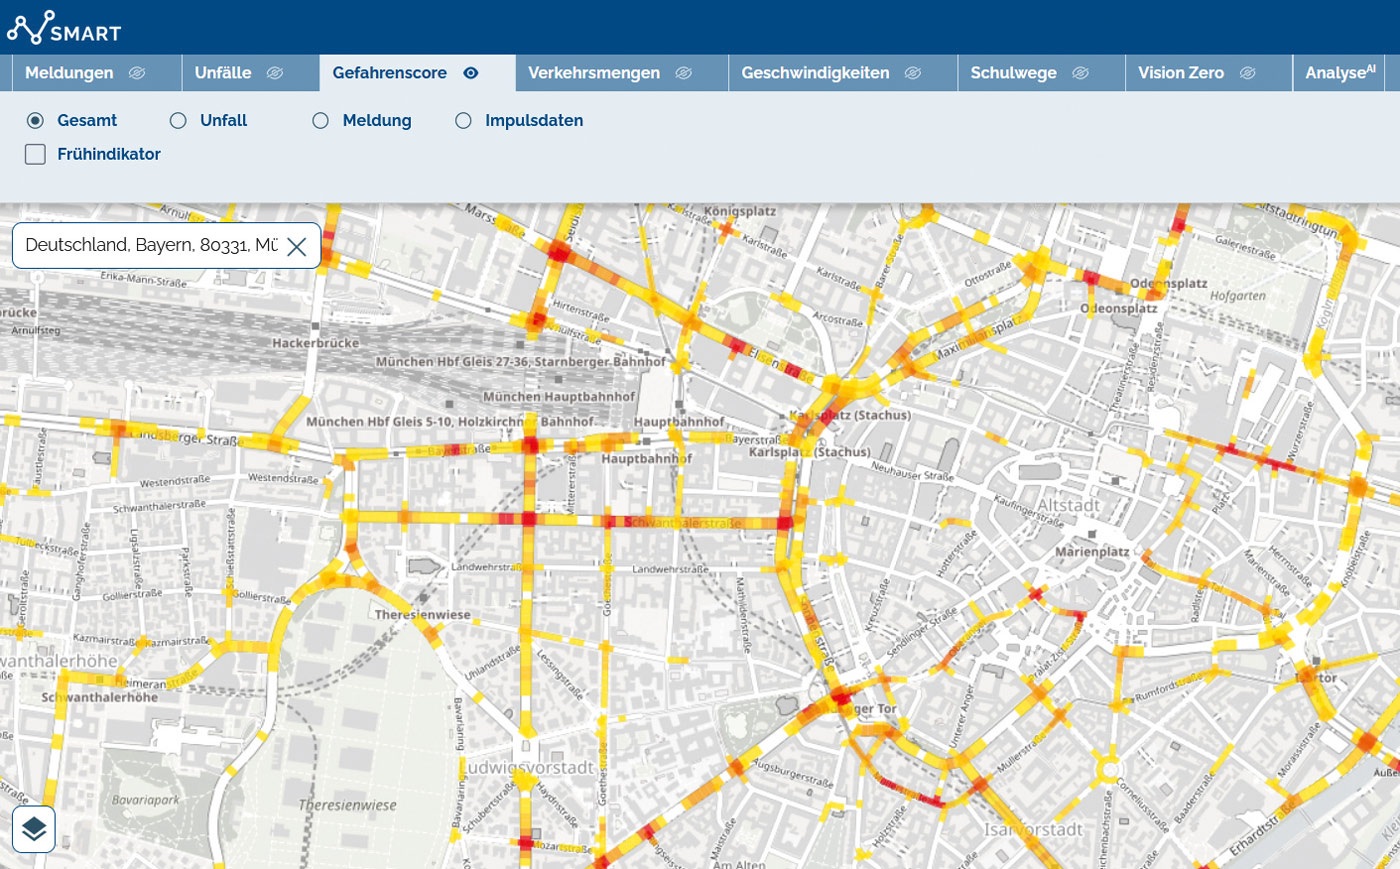This screenshot has height=869, width=1400.
Task: Toggle Unfälle layer visibility eye icon
Action: click(275, 73)
